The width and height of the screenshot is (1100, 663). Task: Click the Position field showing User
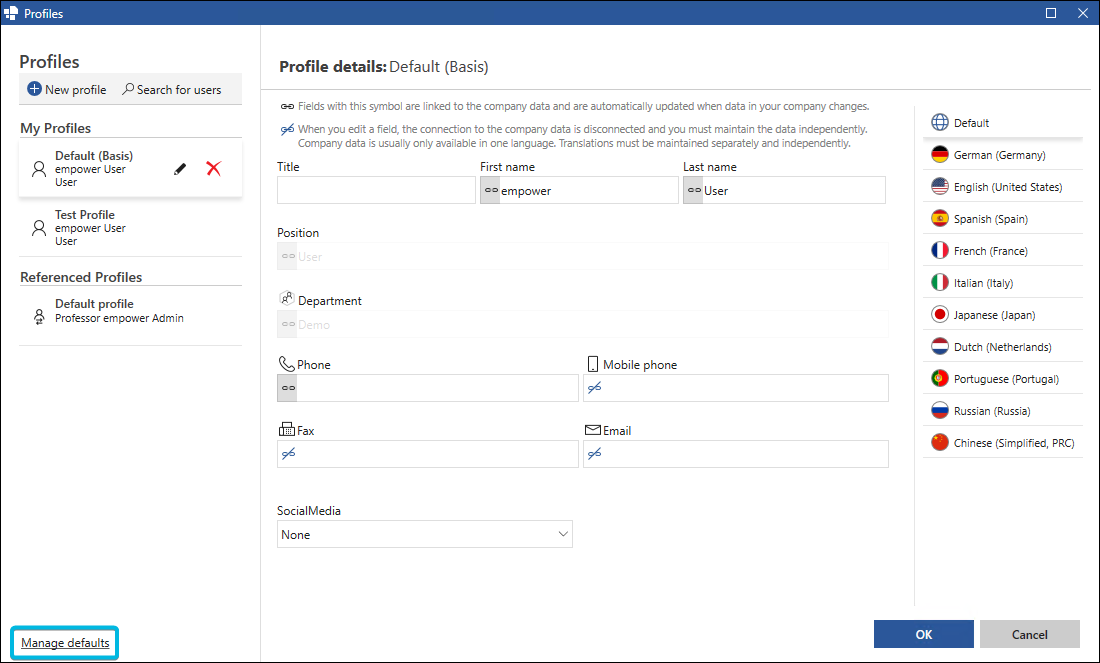[x=583, y=256]
